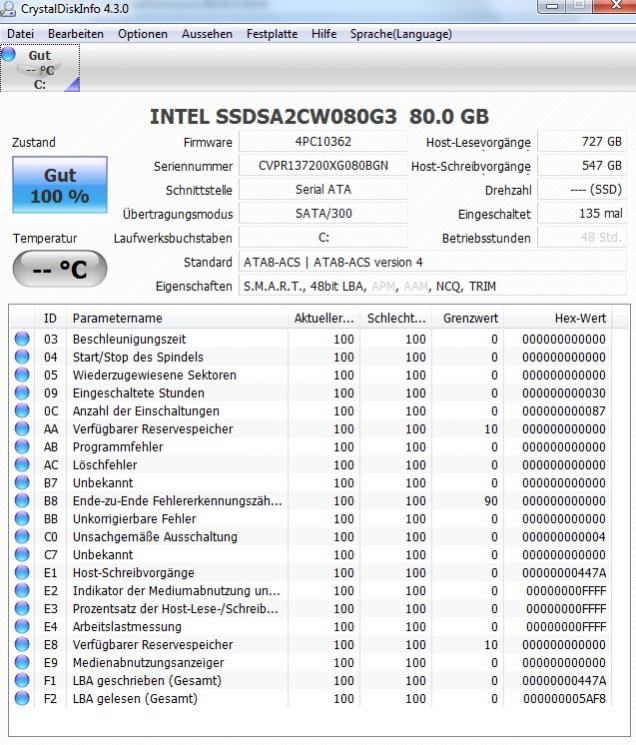Select the Grenzwert 90 in the B8 row
The width and height of the screenshot is (636, 745).
(x=491, y=501)
